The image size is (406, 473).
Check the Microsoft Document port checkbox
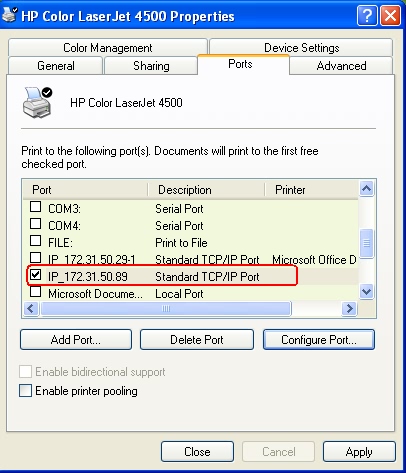point(35,292)
